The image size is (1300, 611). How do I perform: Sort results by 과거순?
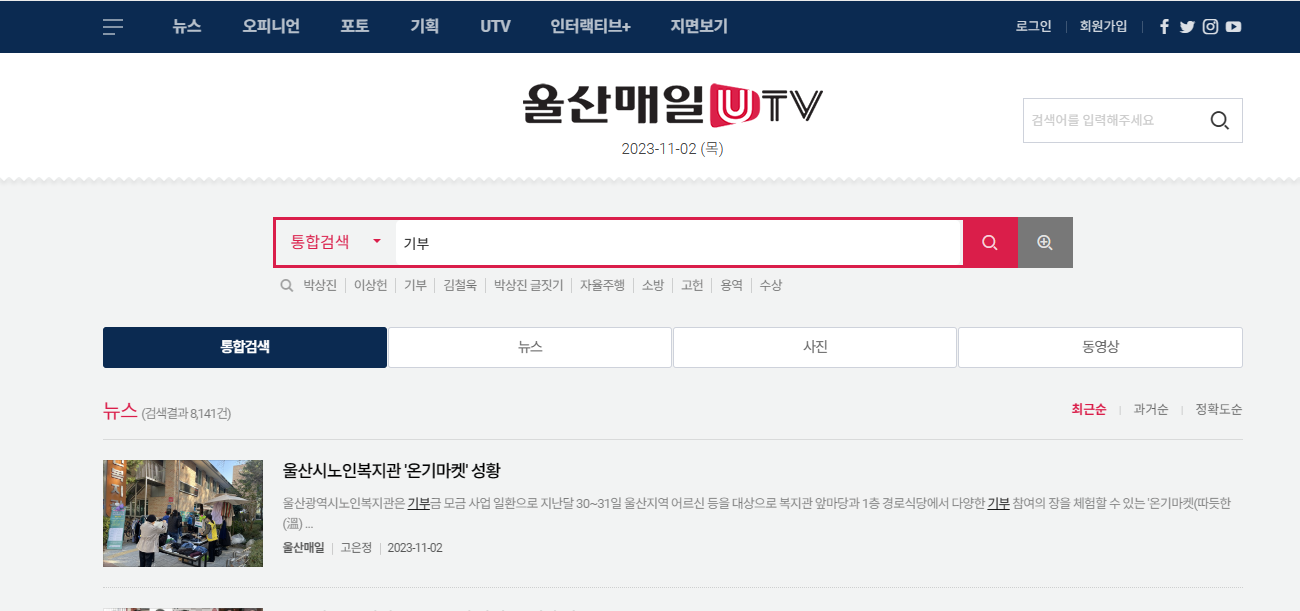[x=1151, y=410]
